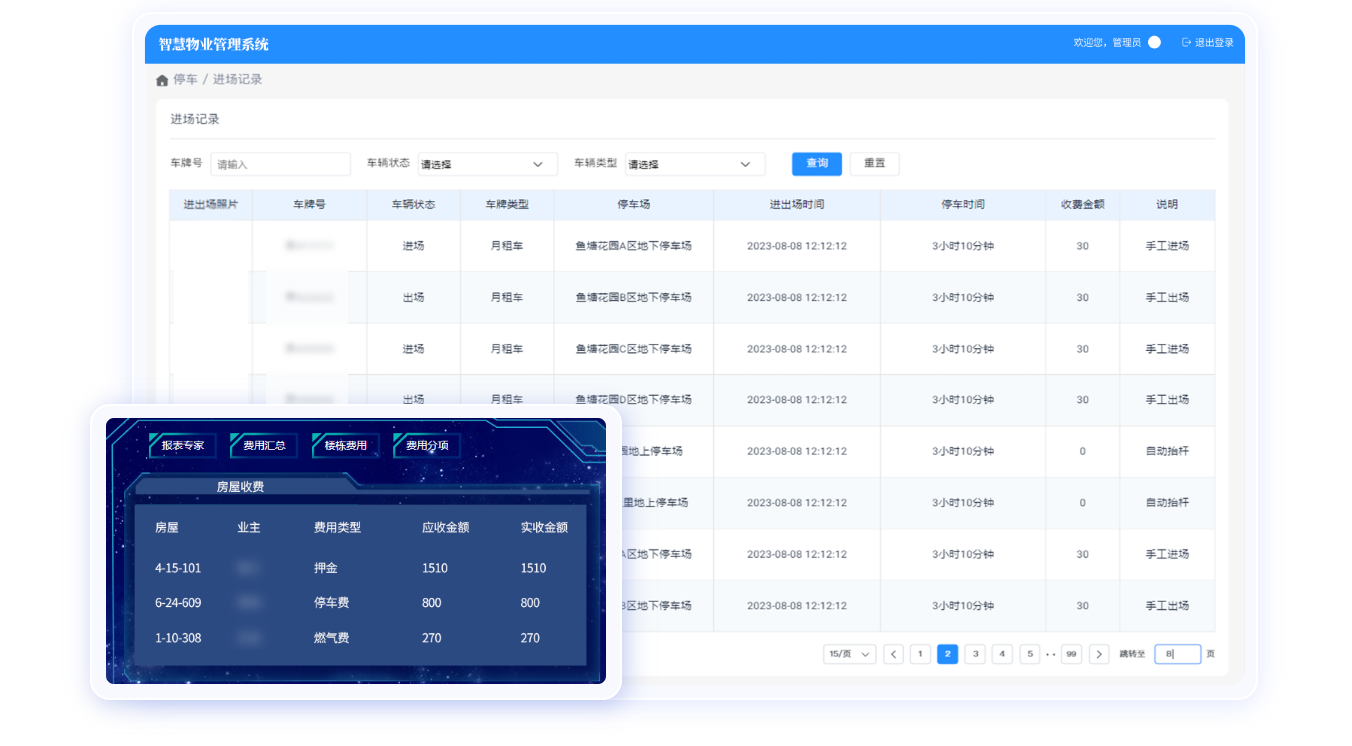Go to page 3

pyautogui.click(x=975, y=654)
